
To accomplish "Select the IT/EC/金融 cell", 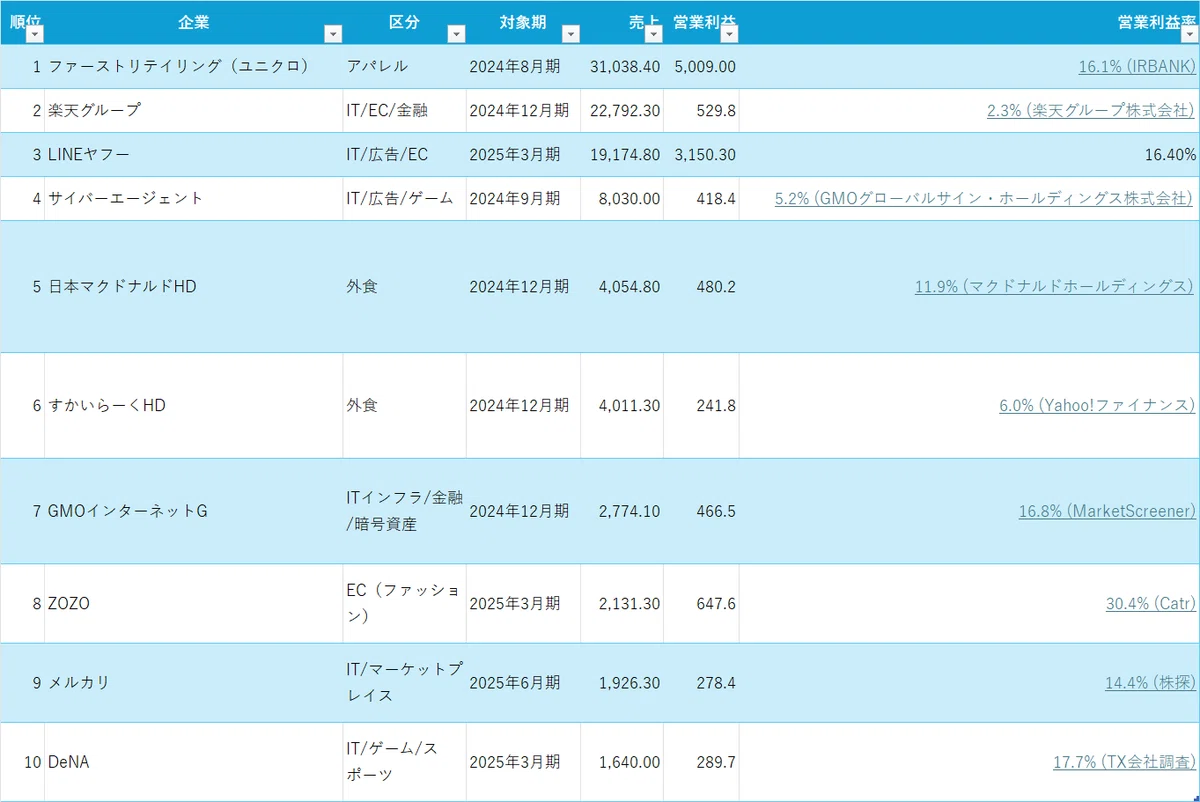I will [405, 111].
